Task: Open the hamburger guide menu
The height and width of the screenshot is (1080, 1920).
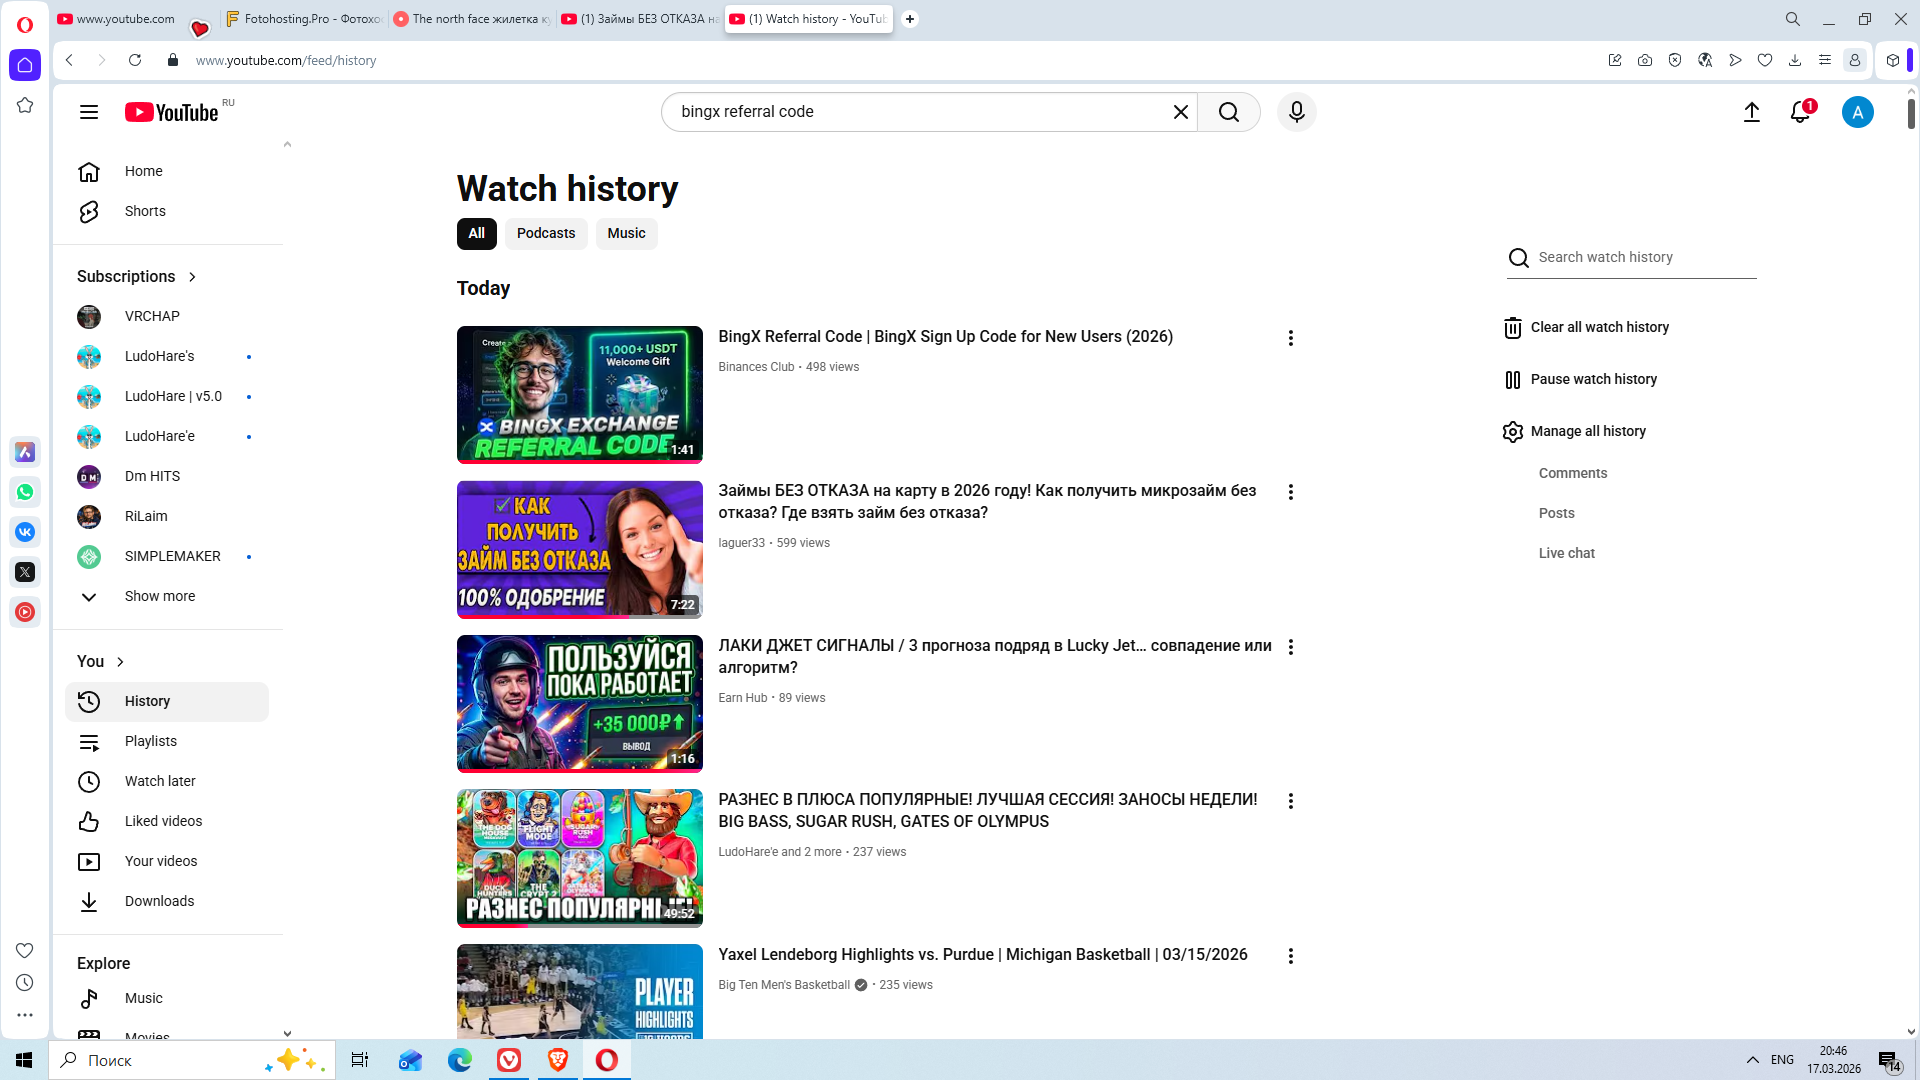Action: tap(89, 112)
